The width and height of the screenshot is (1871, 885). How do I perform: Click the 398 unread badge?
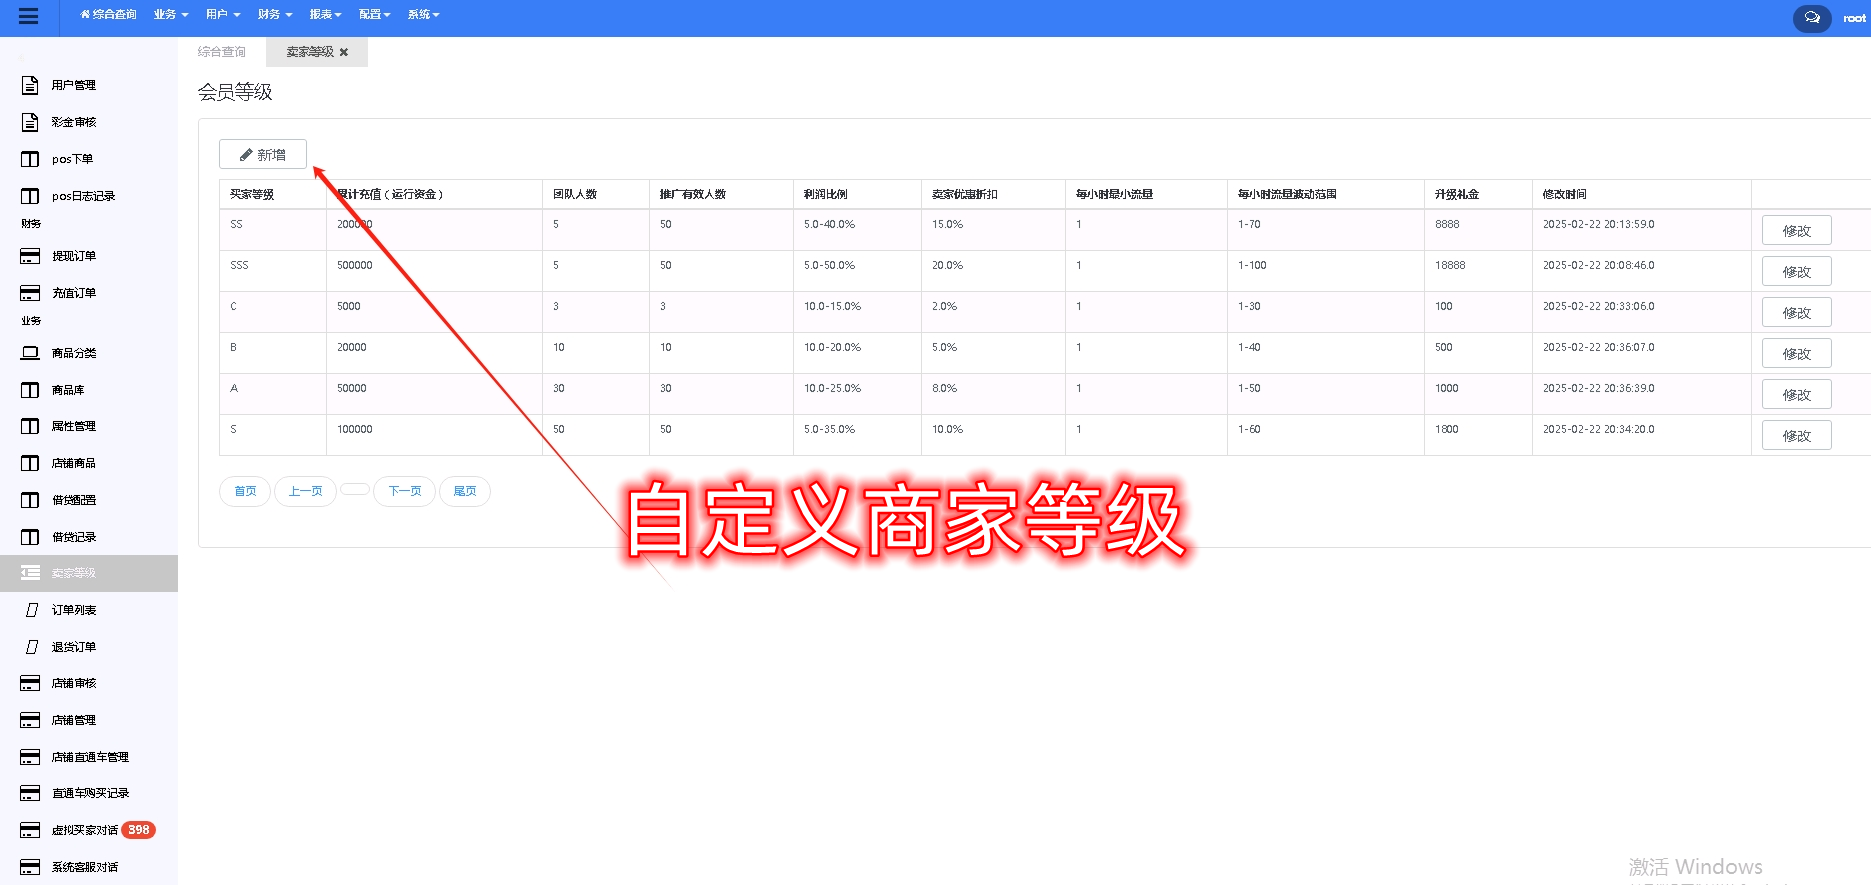139,830
